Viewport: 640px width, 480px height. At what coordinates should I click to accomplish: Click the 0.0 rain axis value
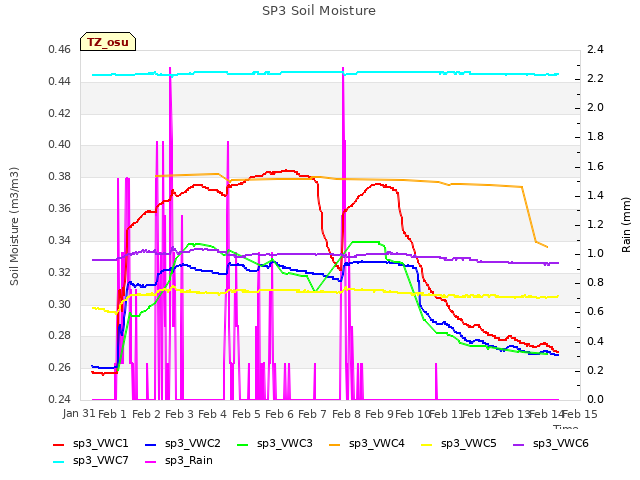tap(596, 399)
